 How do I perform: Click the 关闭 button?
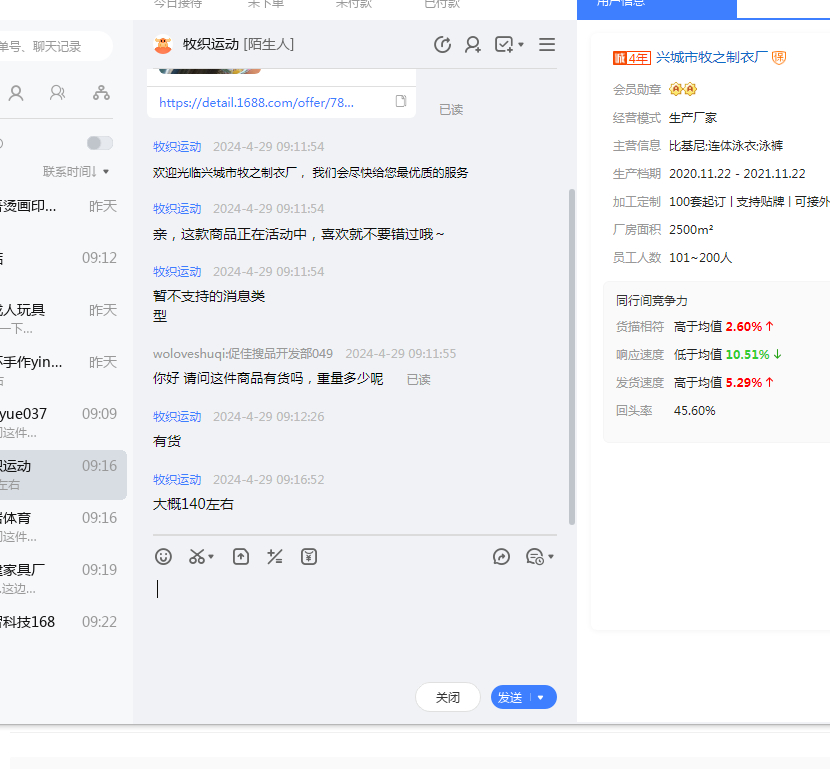click(448, 698)
